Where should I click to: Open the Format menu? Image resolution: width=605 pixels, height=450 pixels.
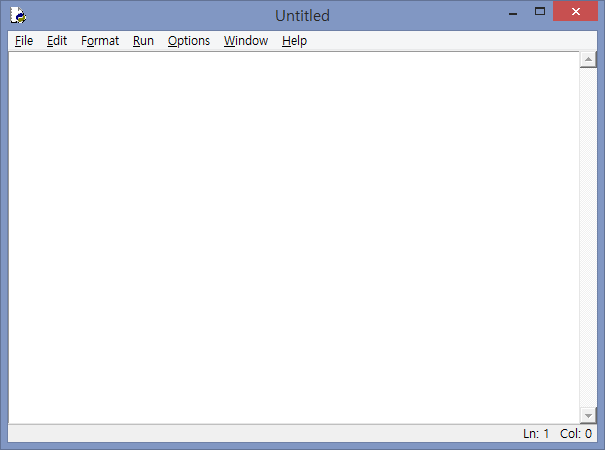[x=100, y=41]
